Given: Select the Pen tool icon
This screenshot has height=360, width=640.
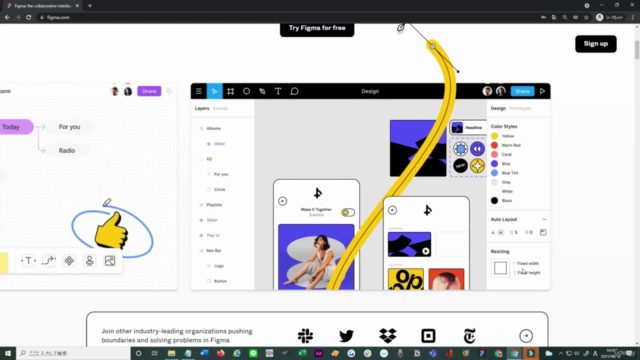Looking at the screenshot, I should [262, 91].
